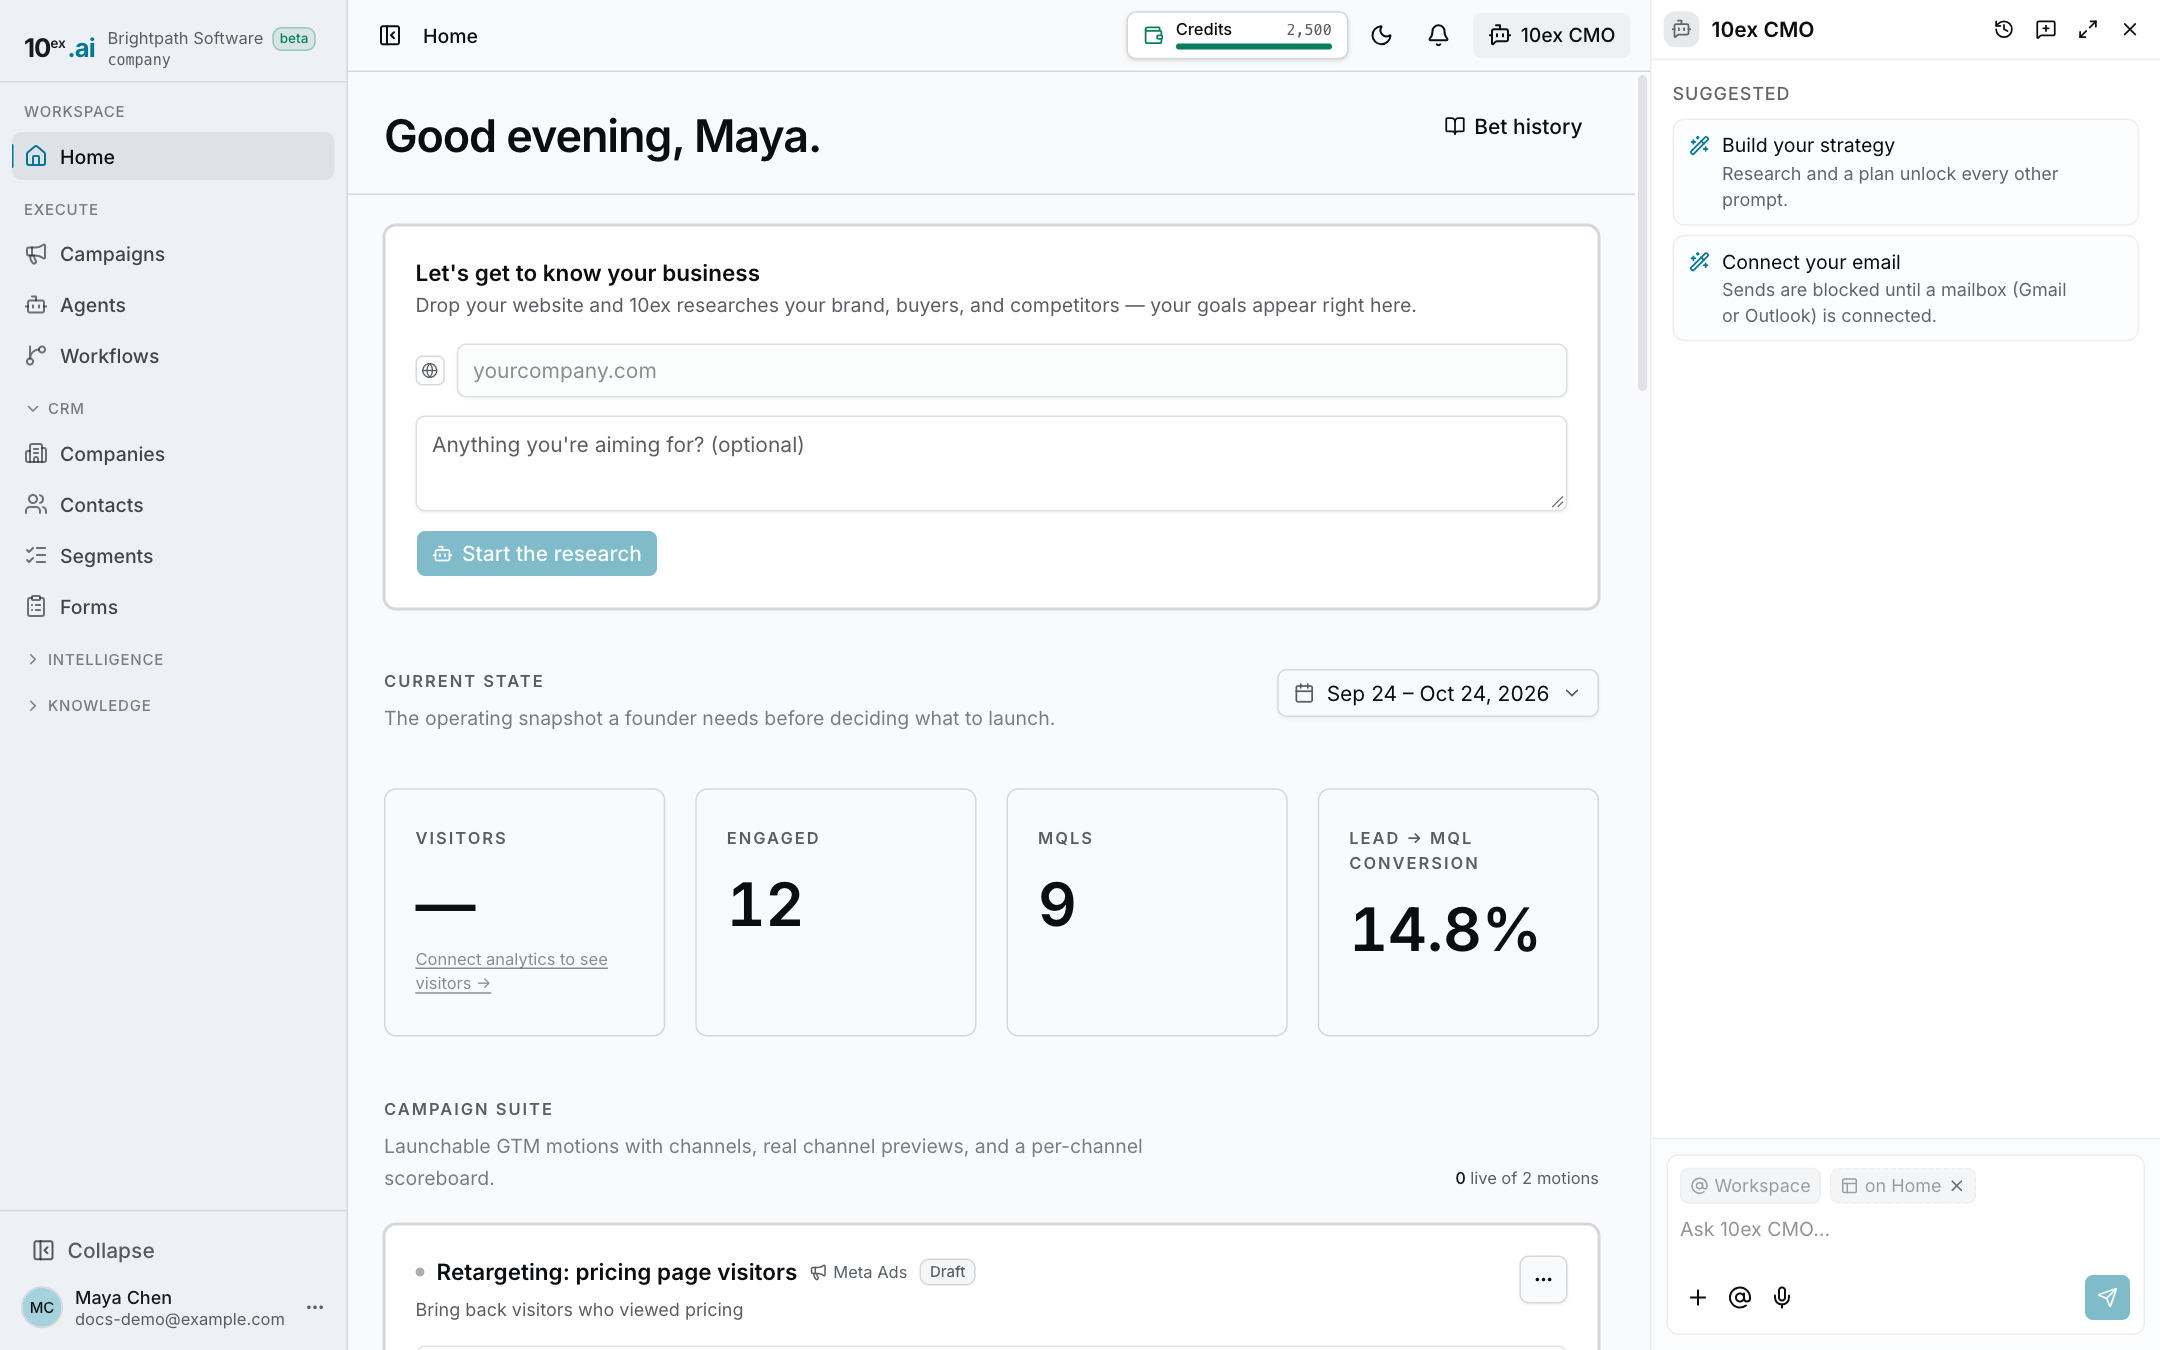Open notifications bell
The height and width of the screenshot is (1350, 2160).
(x=1438, y=36)
